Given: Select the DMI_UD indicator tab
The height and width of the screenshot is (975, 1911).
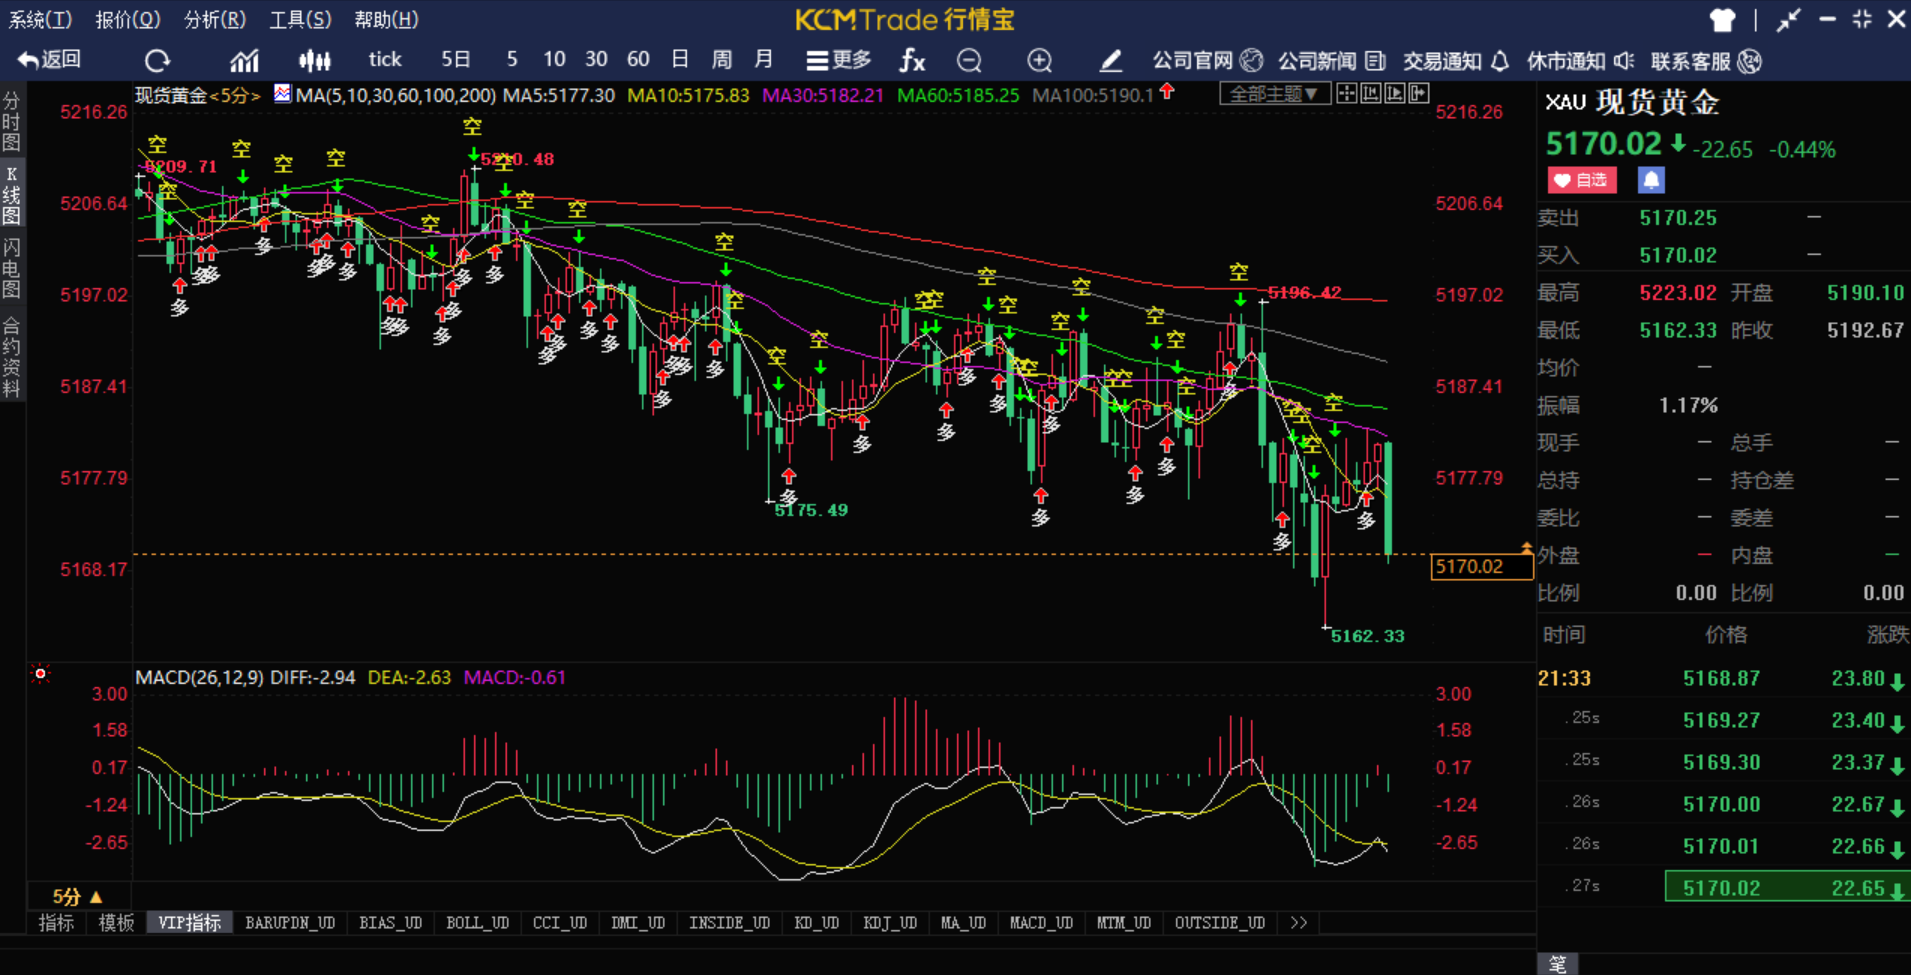Looking at the screenshot, I should pos(638,923).
